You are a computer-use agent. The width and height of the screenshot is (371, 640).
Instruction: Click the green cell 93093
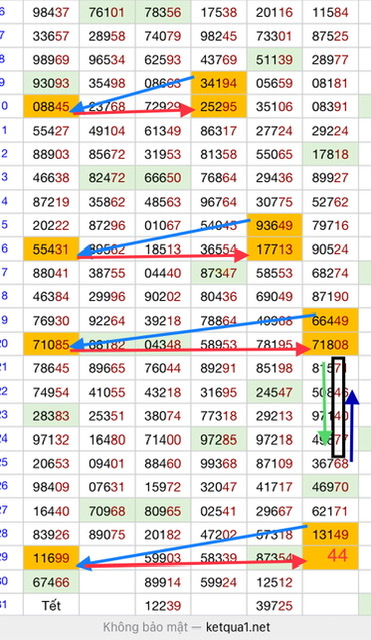coord(51,83)
